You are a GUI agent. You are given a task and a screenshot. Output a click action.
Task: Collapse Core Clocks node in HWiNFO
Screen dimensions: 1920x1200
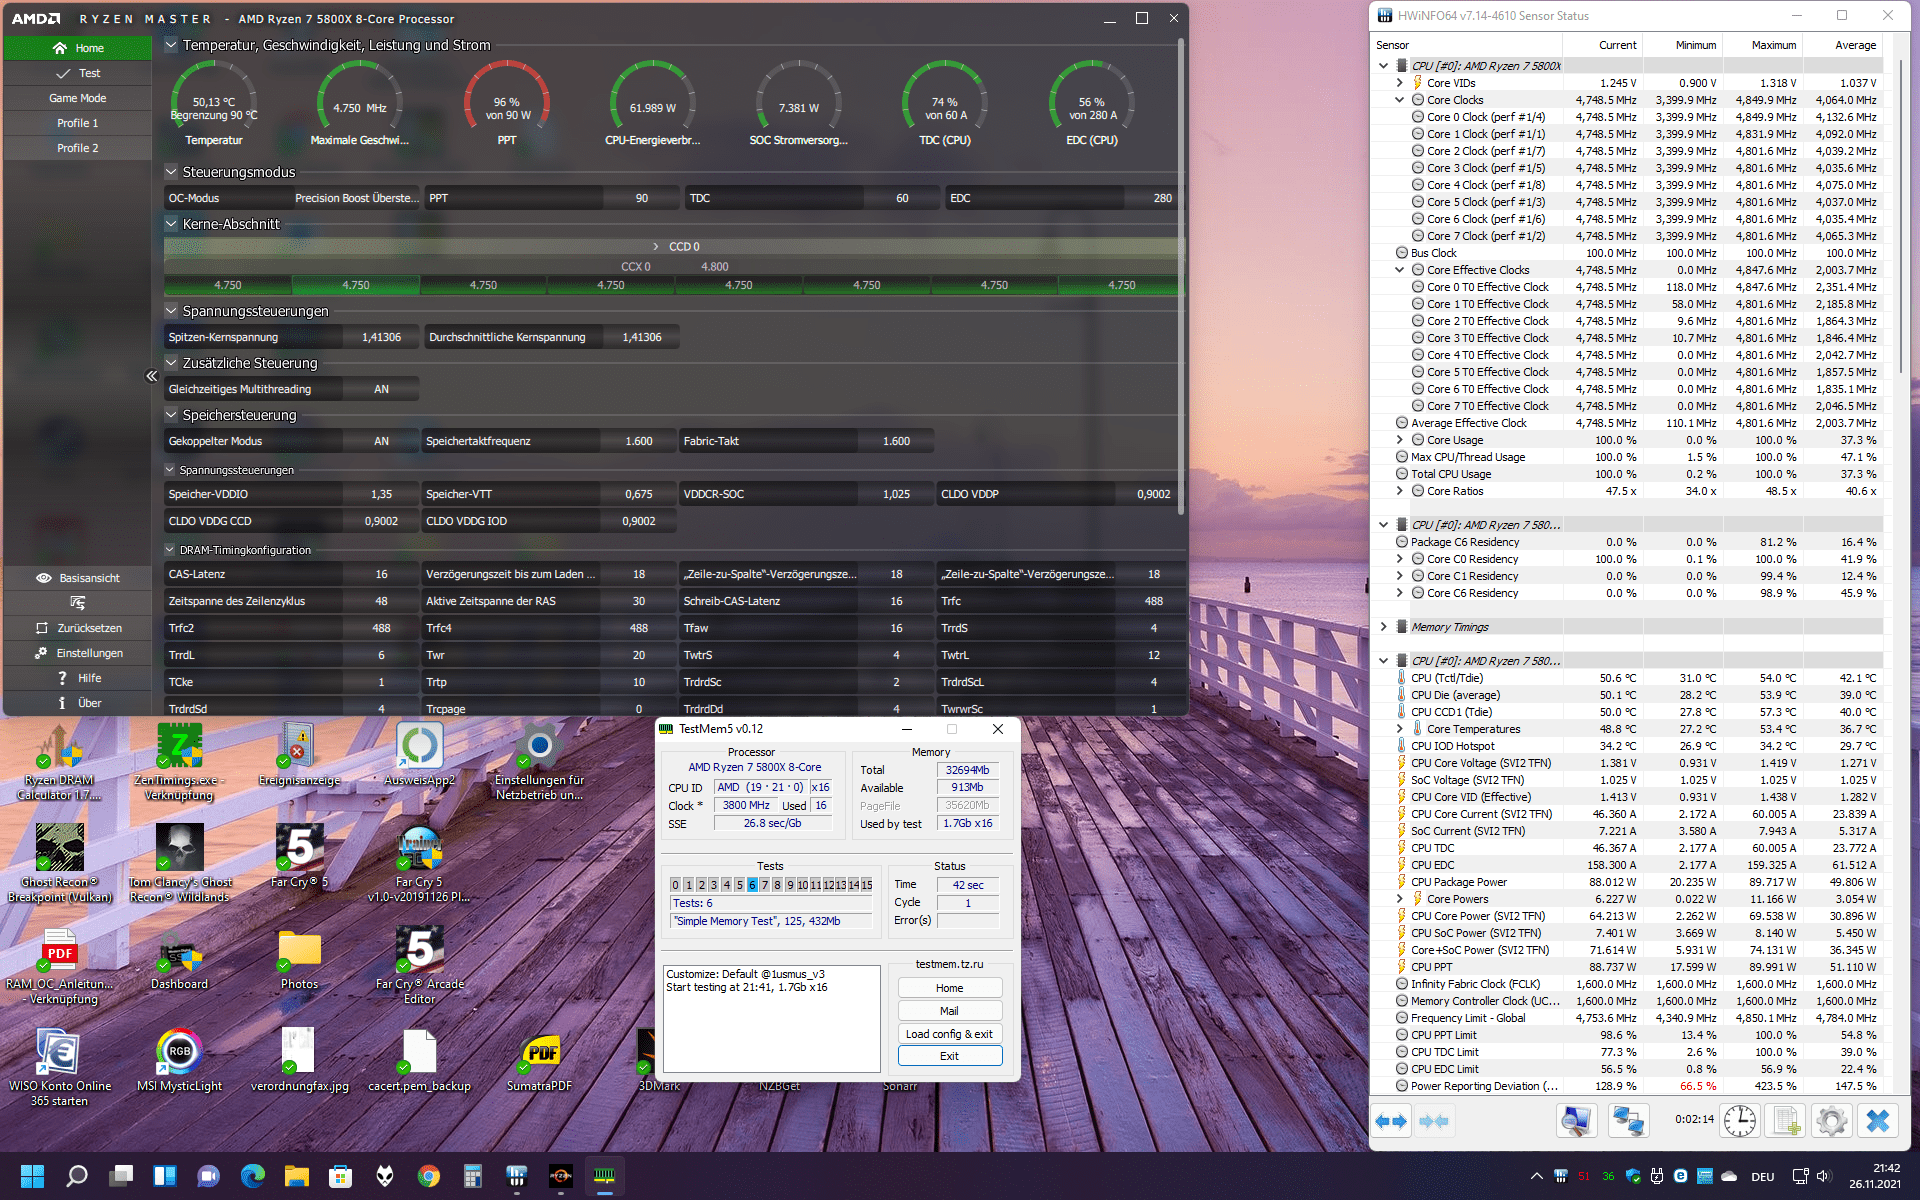[x=1400, y=100]
